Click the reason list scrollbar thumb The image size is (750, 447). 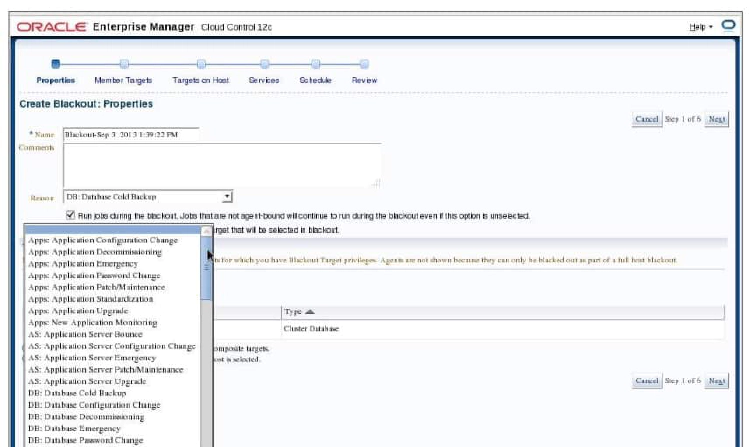click(207, 268)
